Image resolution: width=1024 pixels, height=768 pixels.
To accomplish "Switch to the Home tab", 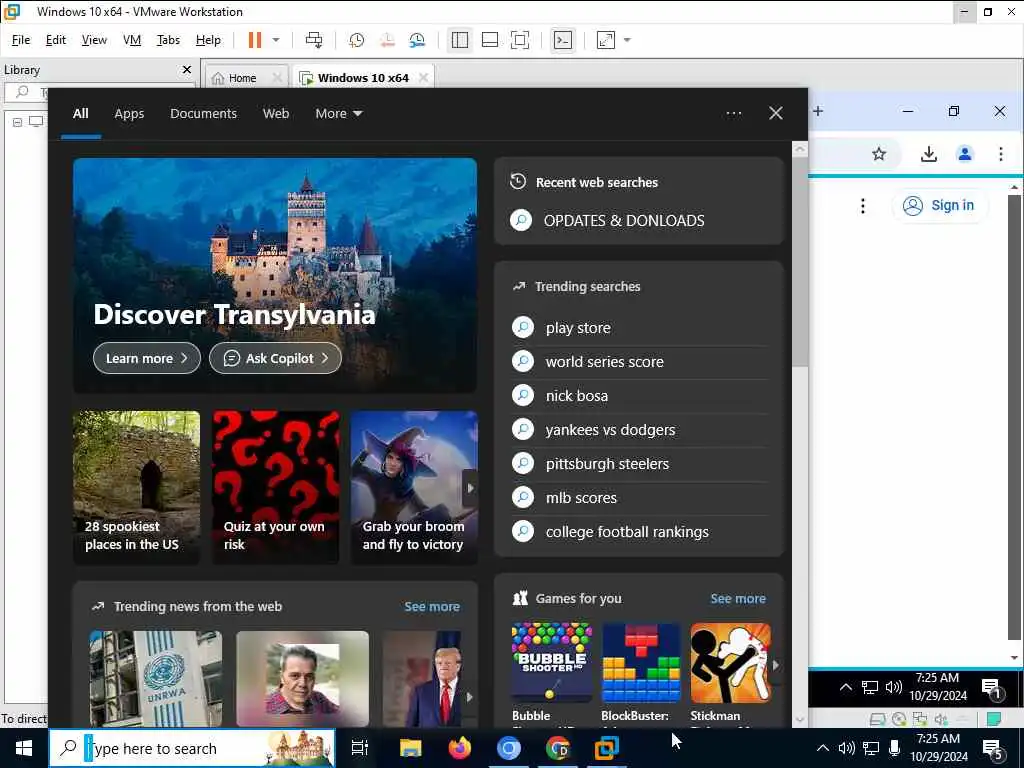I will pos(242,78).
